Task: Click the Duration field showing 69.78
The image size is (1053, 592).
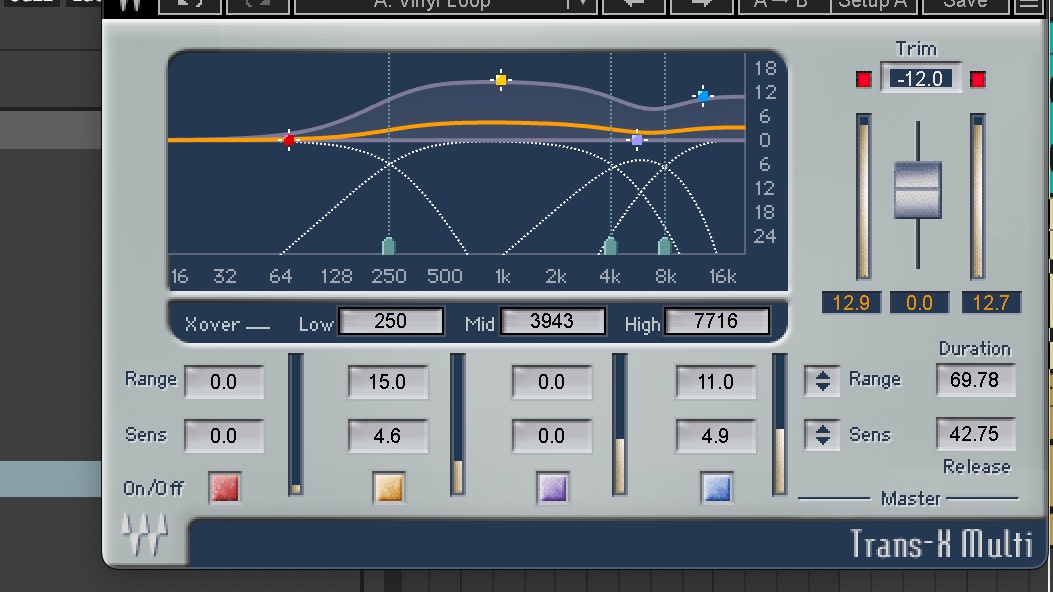Action: click(x=975, y=380)
